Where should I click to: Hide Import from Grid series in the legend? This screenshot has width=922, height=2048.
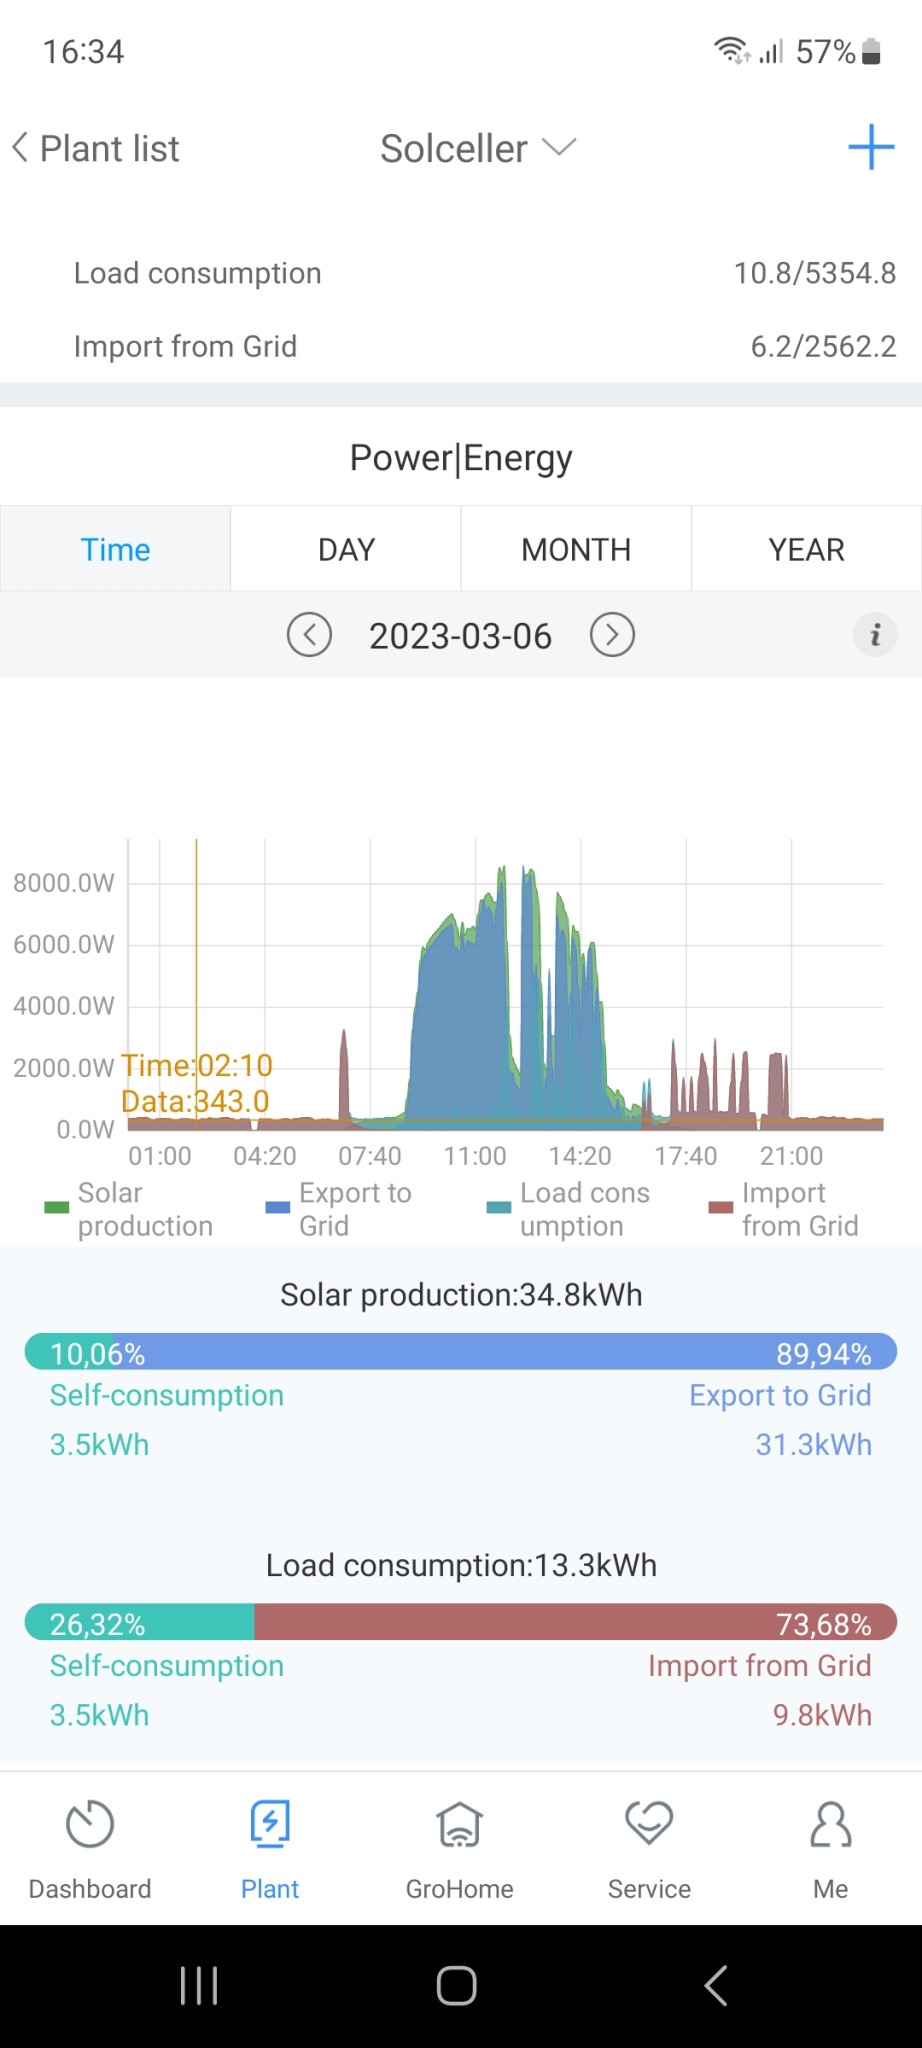pyautogui.click(x=784, y=1209)
